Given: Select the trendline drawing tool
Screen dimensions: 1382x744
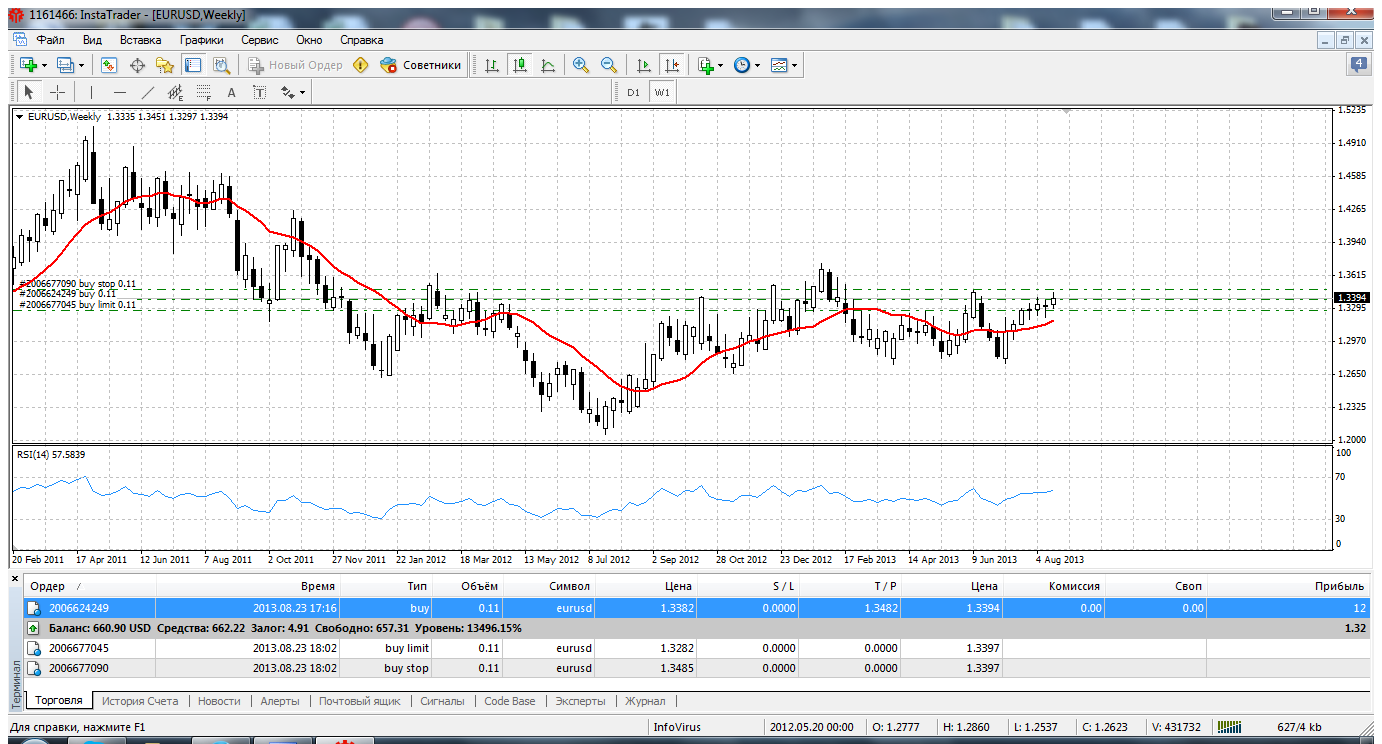Looking at the screenshot, I should point(148,92).
